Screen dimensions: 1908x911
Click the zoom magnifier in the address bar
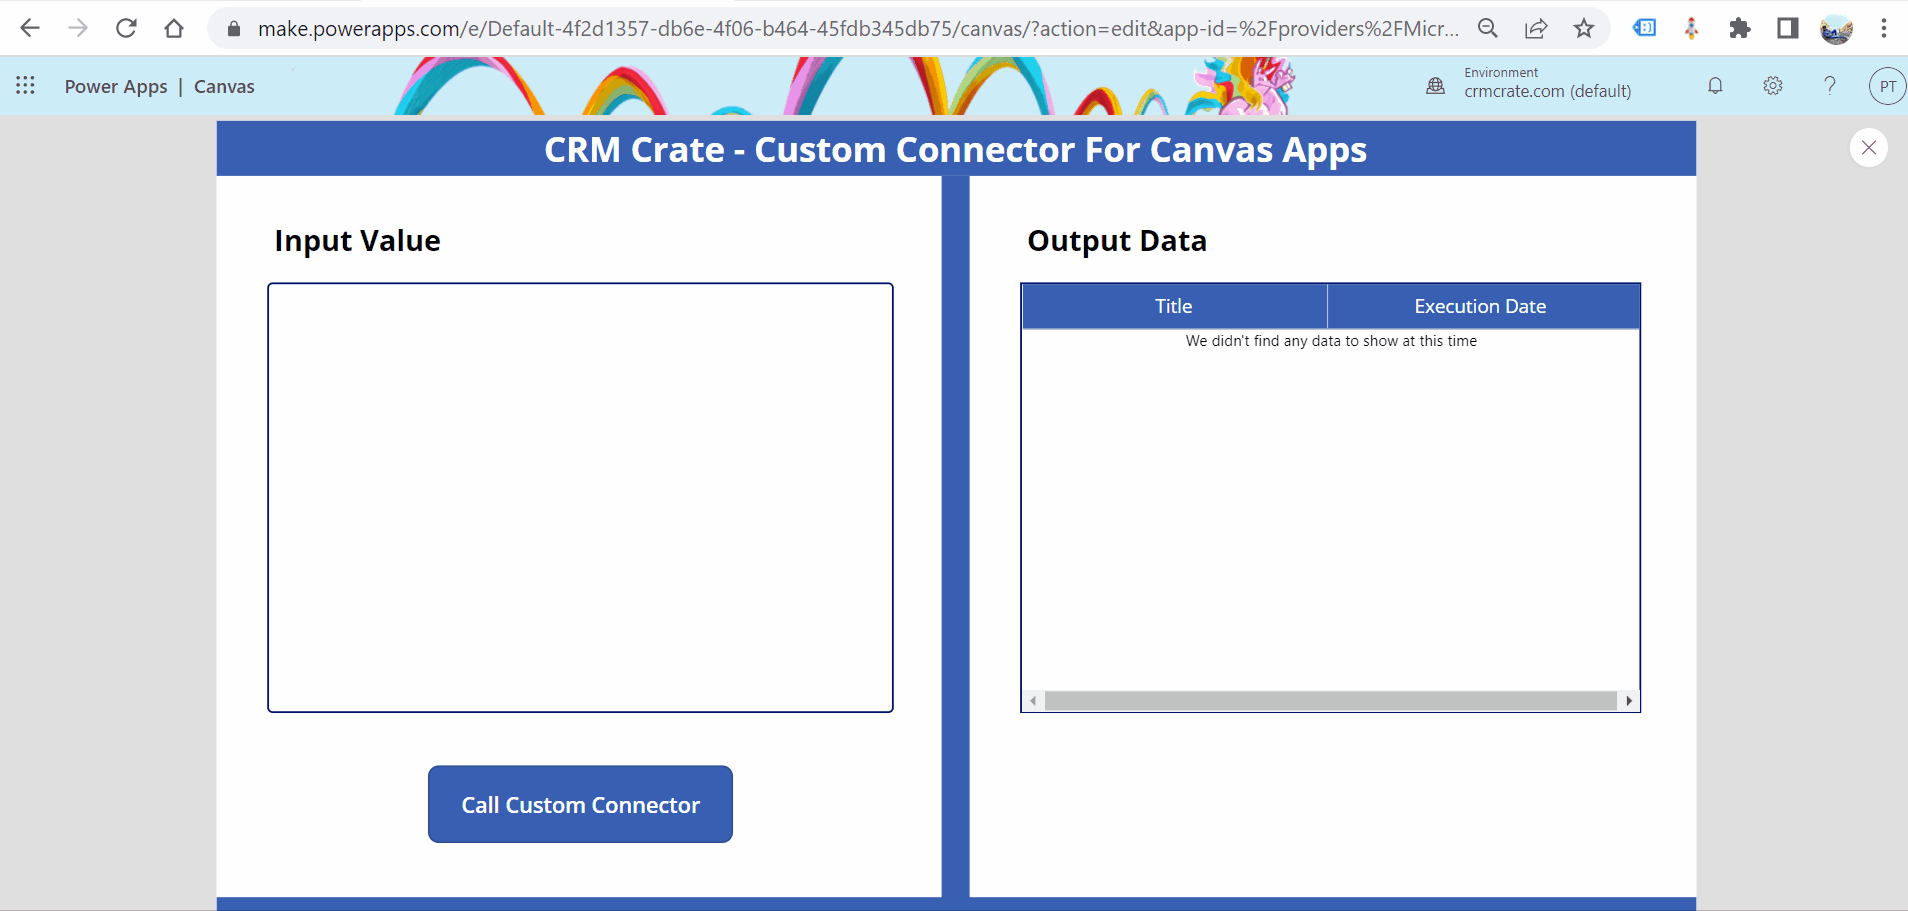point(1488,27)
